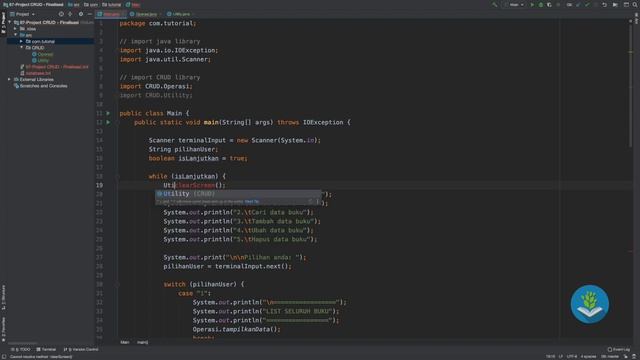Click the 4 spaces indent status widget
This screenshot has width=640, height=360.
tap(588, 357)
